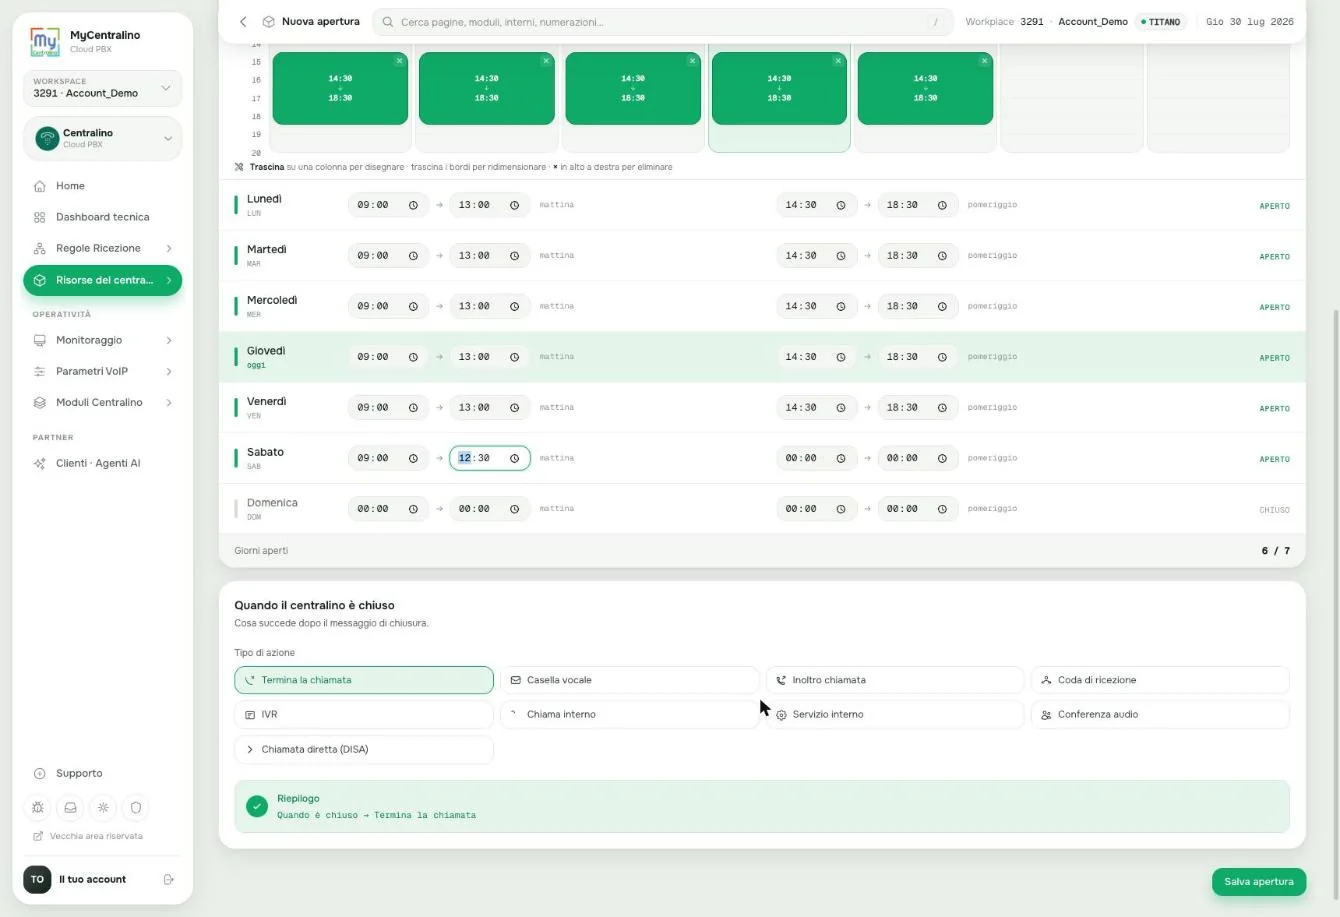This screenshot has height=917, width=1340.
Task: Click Salva apertura button
Action: (x=1259, y=882)
